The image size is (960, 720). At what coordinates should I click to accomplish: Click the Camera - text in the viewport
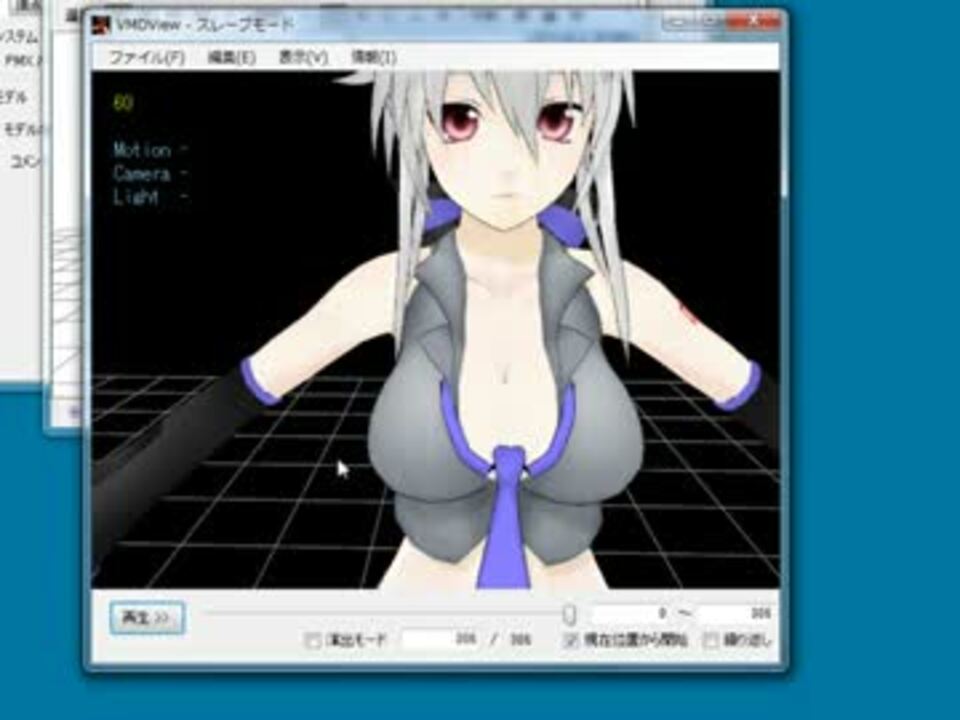(x=151, y=174)
